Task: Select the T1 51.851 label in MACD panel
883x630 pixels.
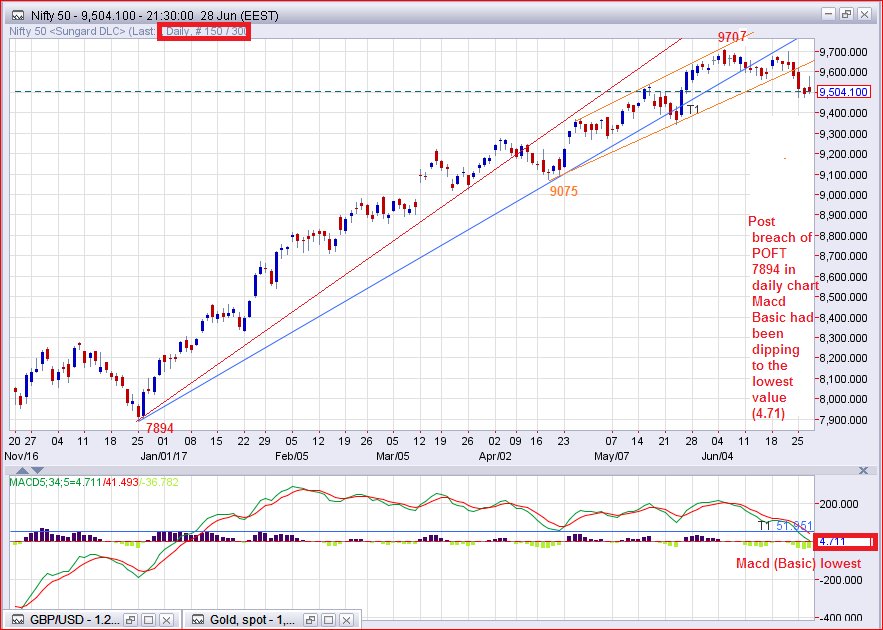Action: [x=785, y=525]
